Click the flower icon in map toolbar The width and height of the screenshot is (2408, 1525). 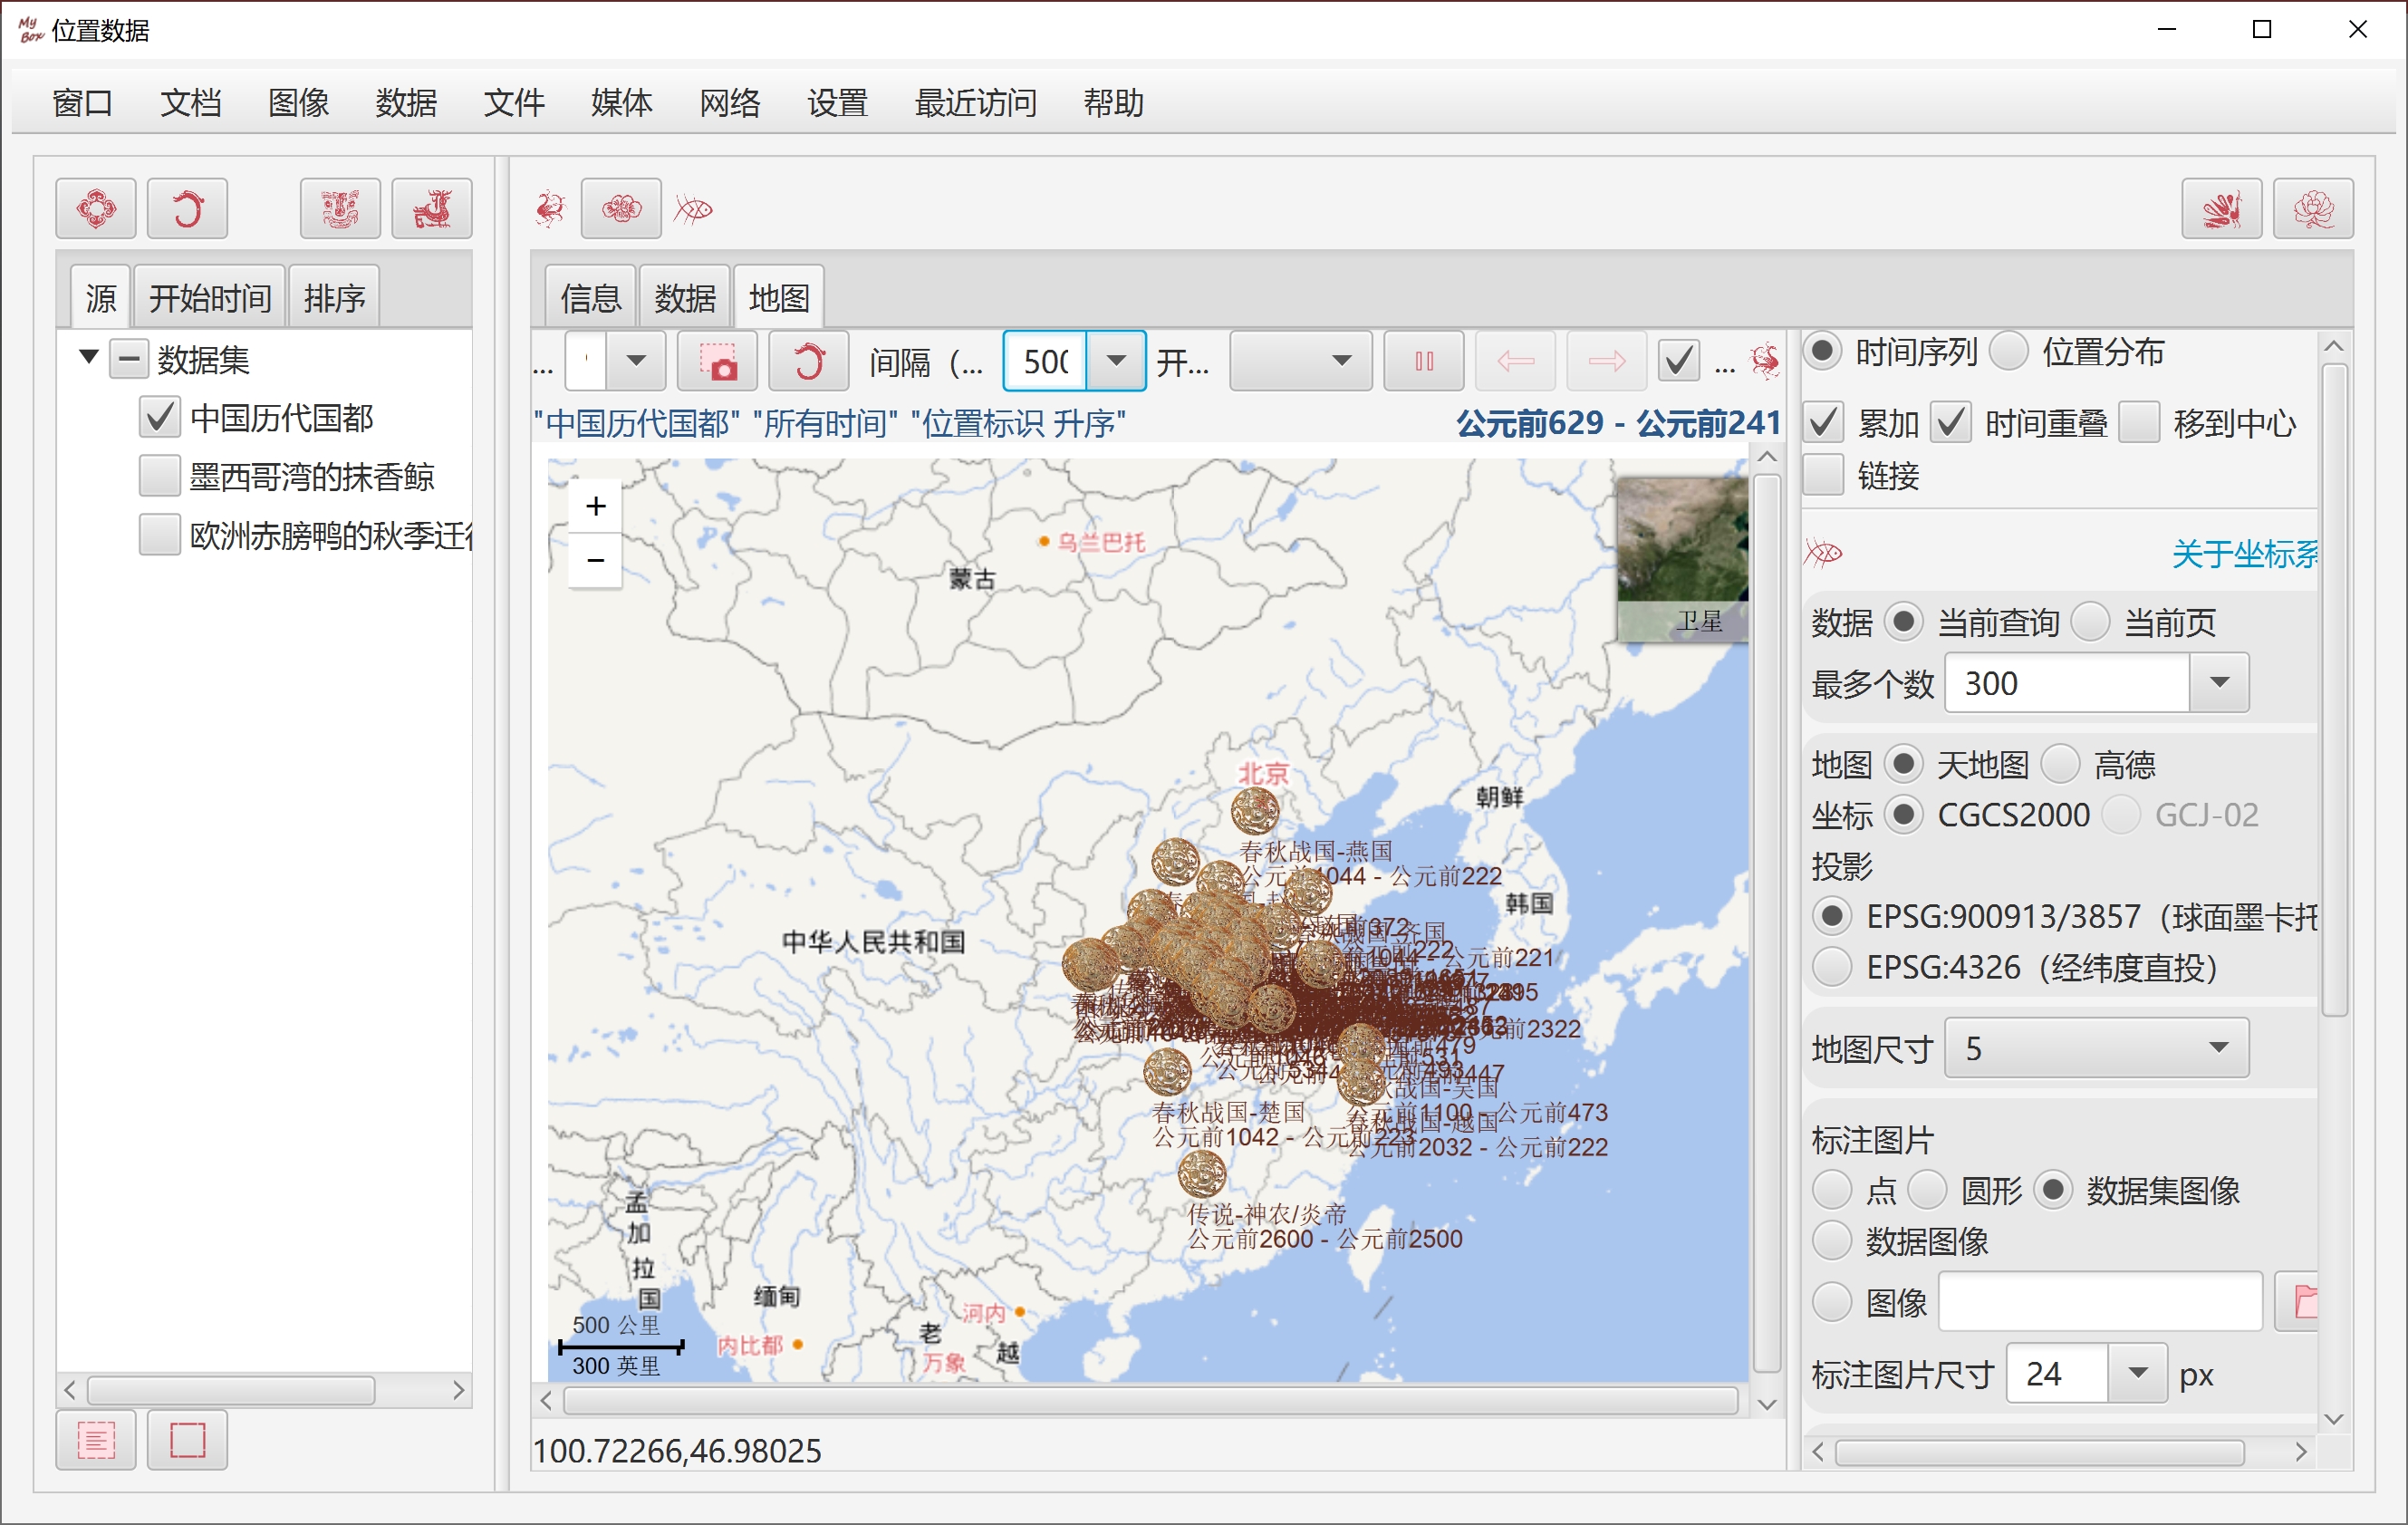[621, 208]
